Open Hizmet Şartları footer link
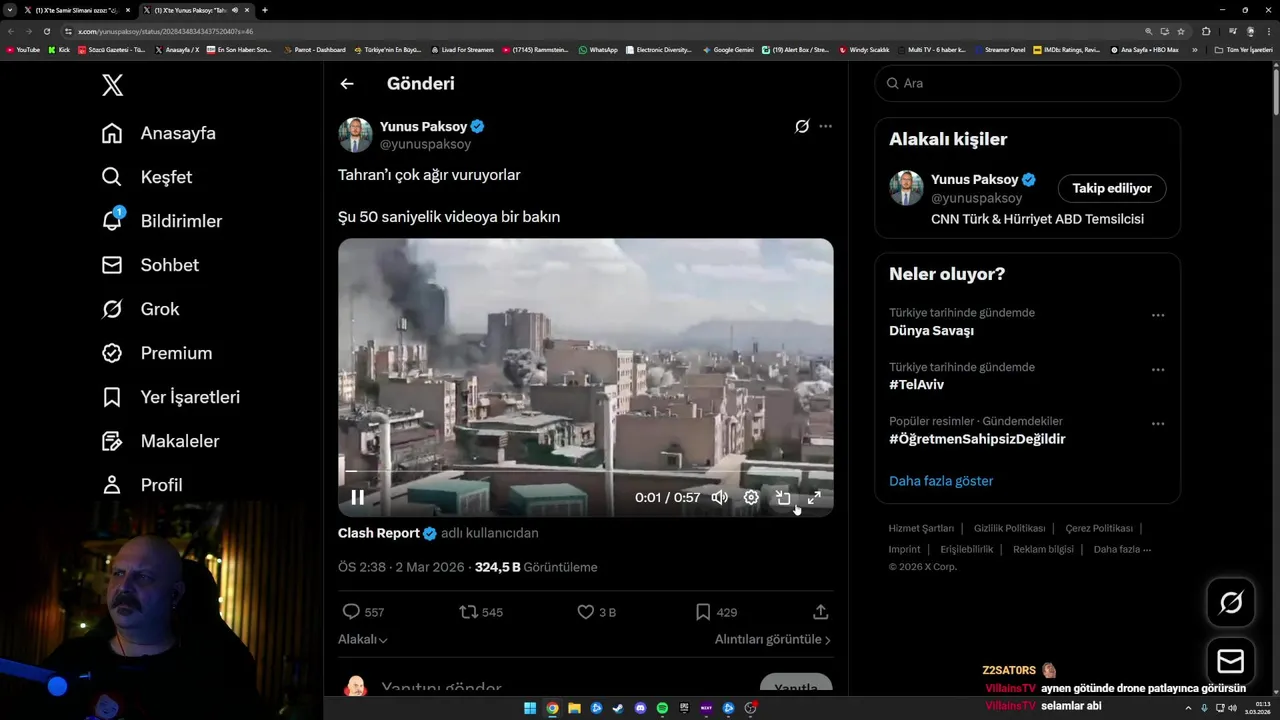The width and height of the screenshot is (1280, 720). [x=921, y=528]
